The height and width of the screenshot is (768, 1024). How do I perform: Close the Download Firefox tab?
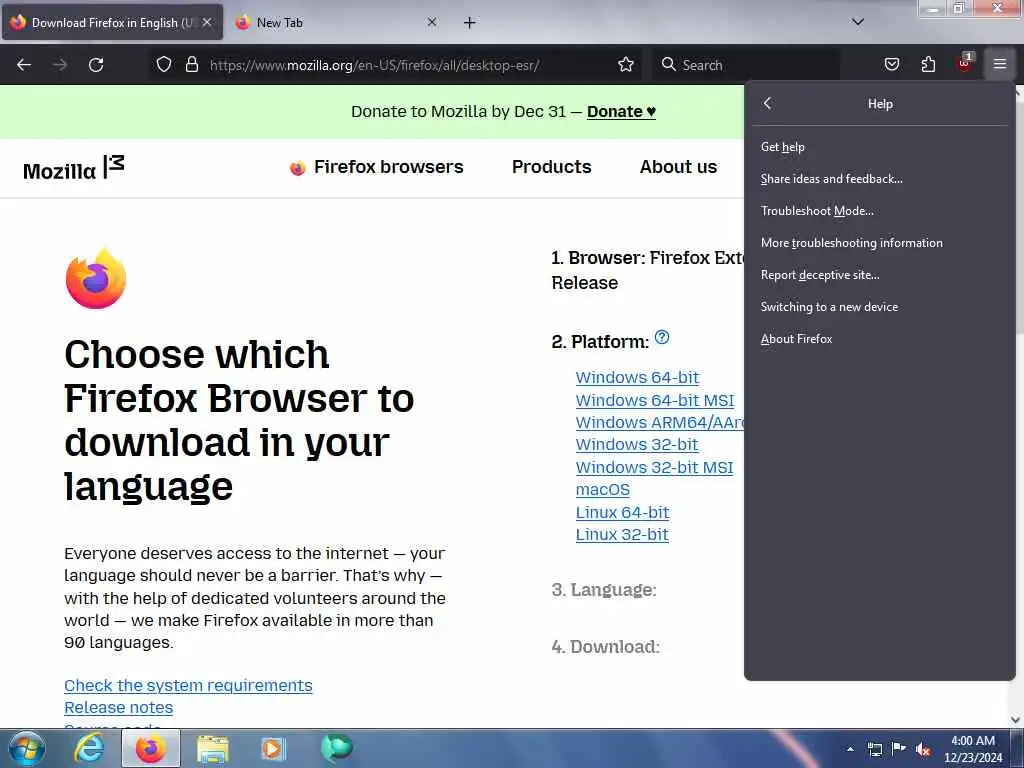207,22
